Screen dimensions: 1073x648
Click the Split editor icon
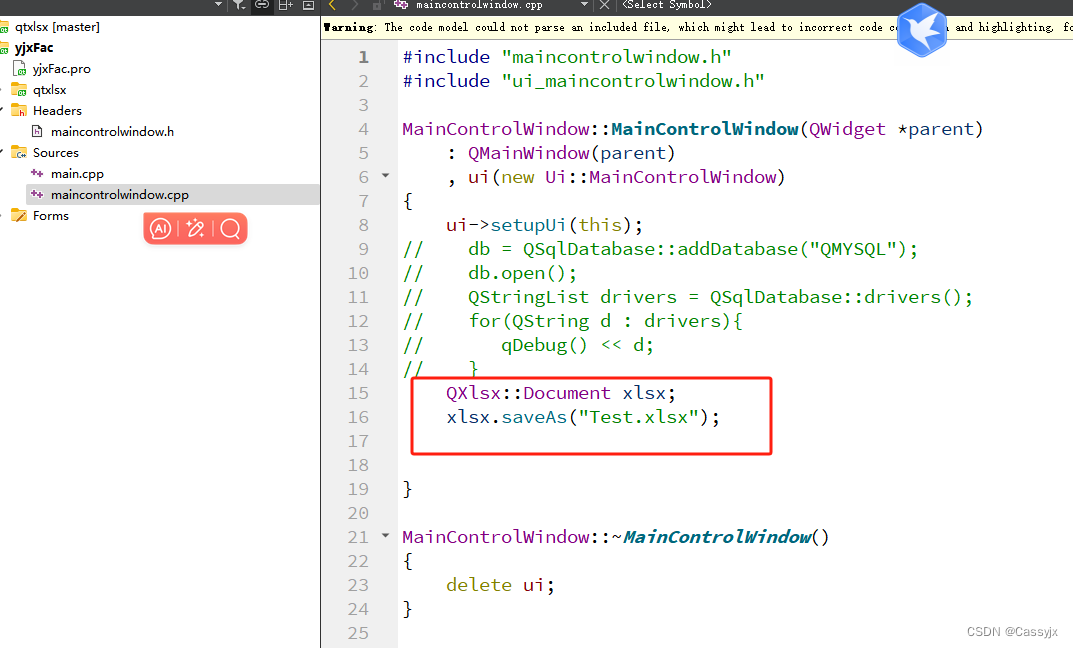click(x=284, y=6)
